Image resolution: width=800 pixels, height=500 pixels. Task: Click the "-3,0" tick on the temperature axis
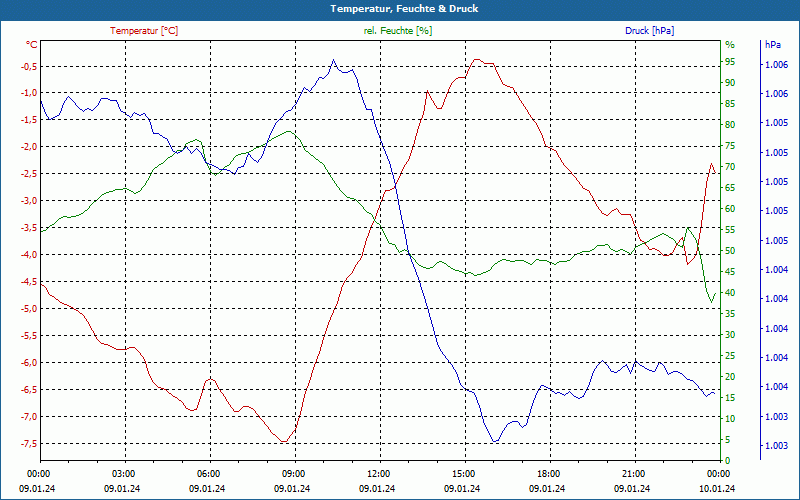point(29,201)
